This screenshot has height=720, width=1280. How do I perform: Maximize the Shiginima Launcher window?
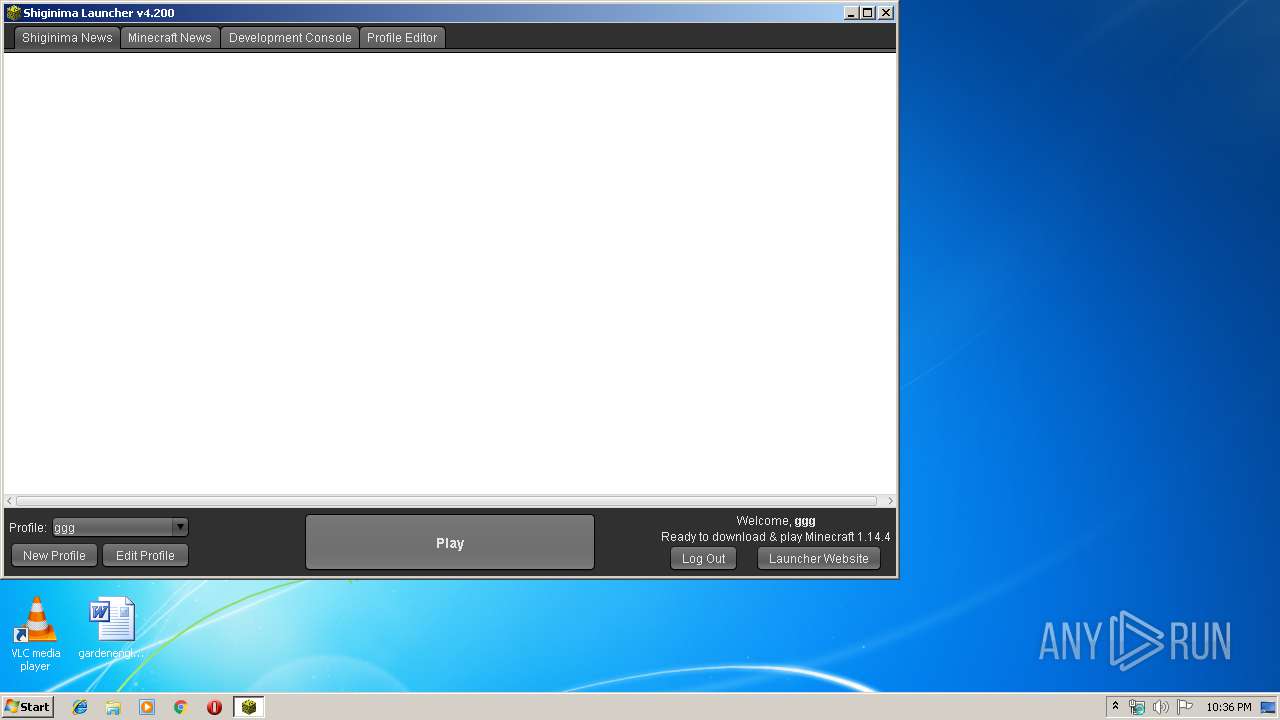(867, 13)
